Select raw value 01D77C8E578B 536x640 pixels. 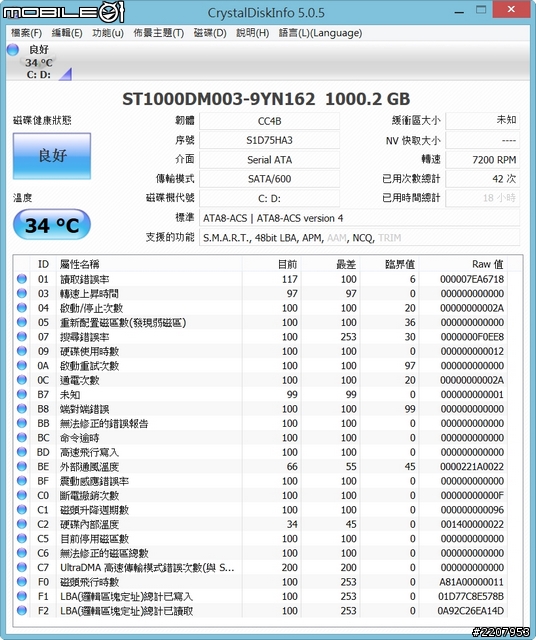[x=471, y=596]
